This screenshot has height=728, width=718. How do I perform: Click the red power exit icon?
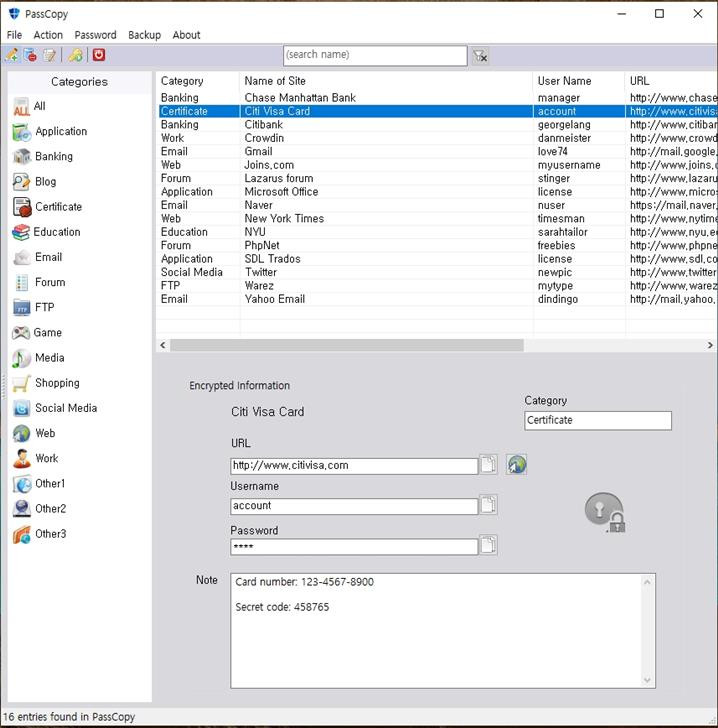[x=98, y=55]
